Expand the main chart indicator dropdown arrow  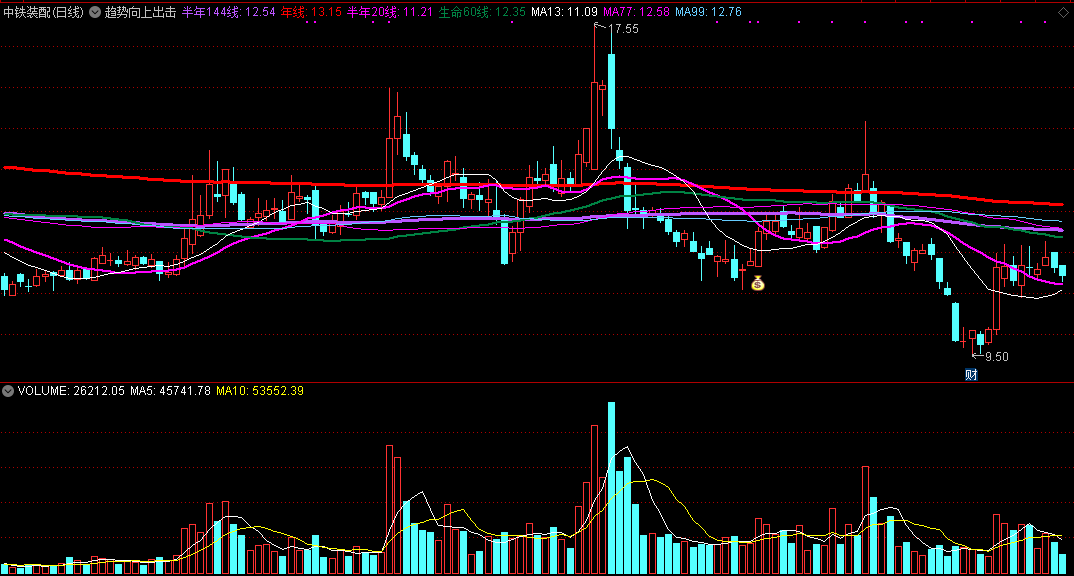pyautogui.click(x=95, y=12)
